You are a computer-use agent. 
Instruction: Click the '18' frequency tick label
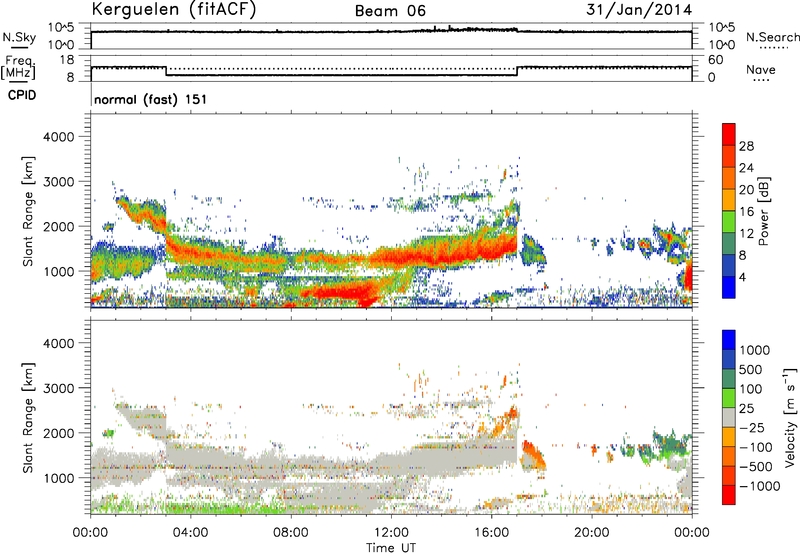click(x=67, y=60)
